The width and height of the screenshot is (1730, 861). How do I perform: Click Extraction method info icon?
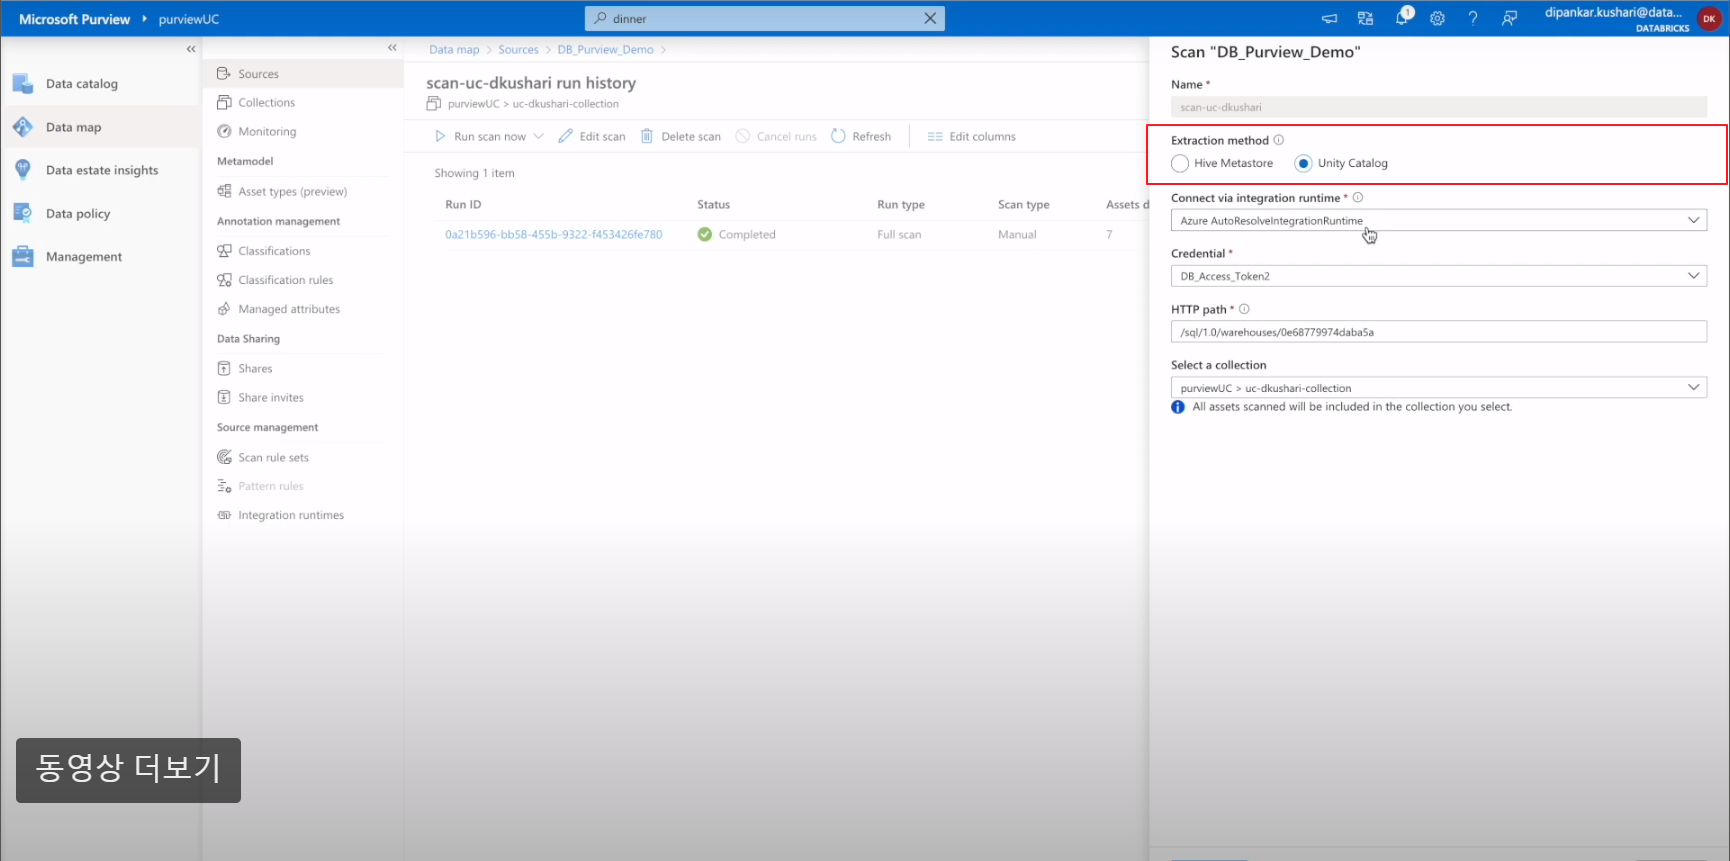(1279, 140)
